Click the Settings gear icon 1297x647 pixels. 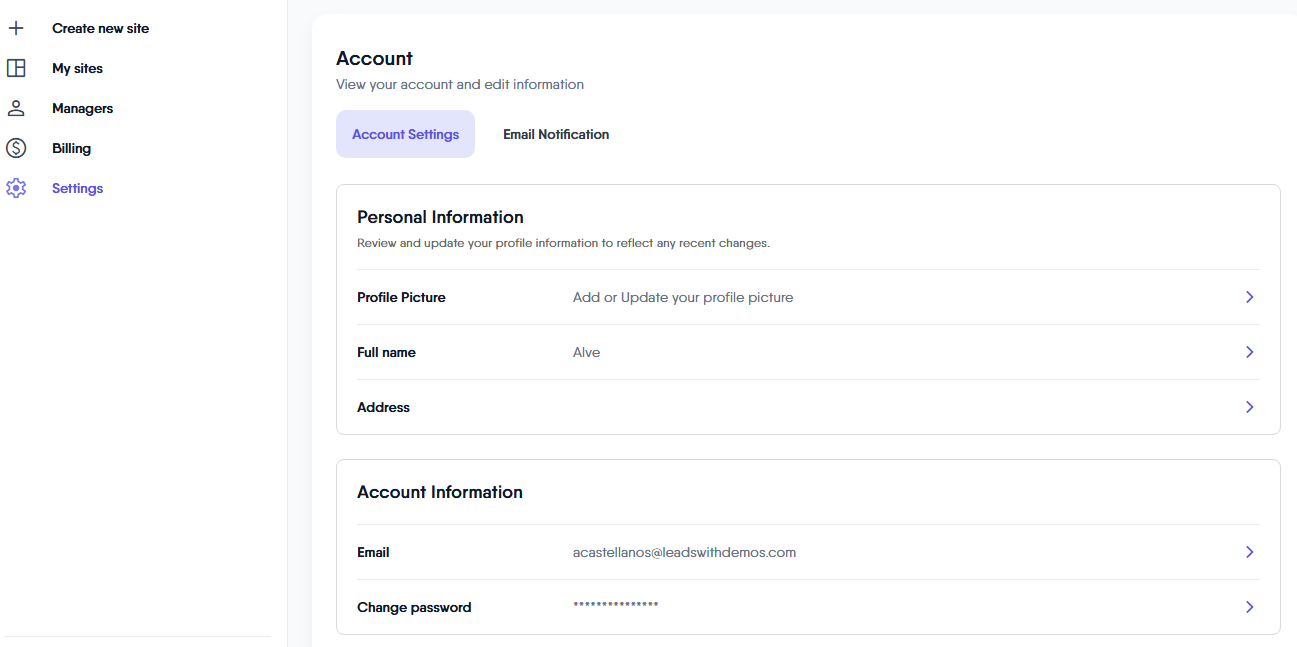[x=16, y=188]
